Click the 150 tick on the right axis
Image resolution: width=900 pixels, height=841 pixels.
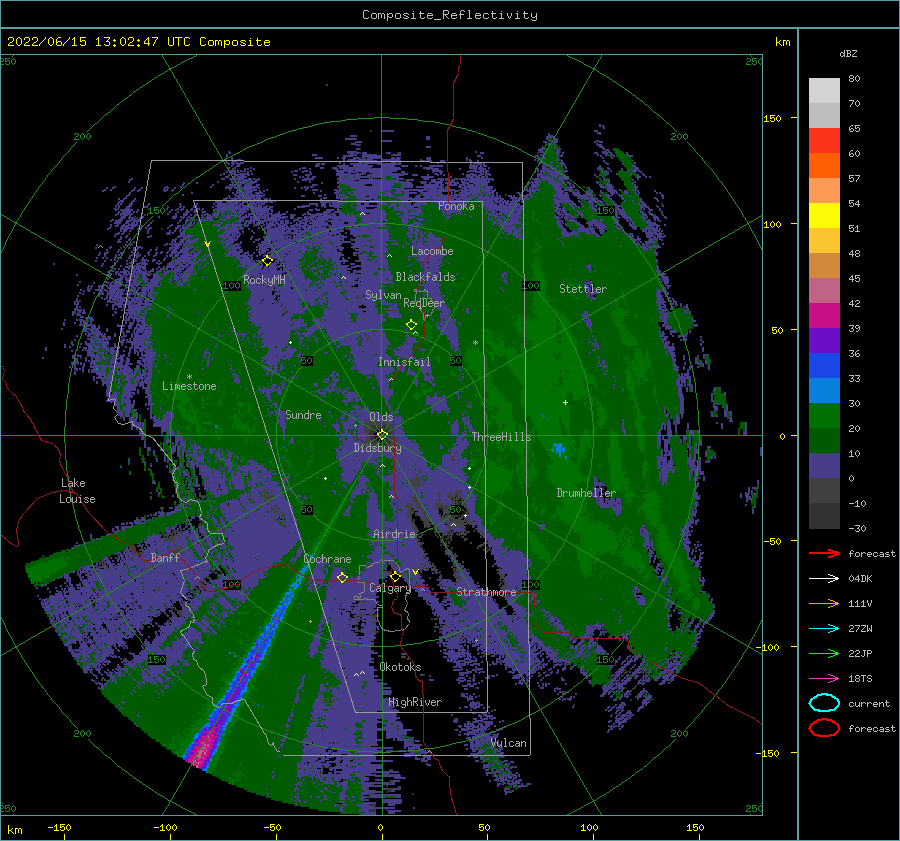click(773, 118)
